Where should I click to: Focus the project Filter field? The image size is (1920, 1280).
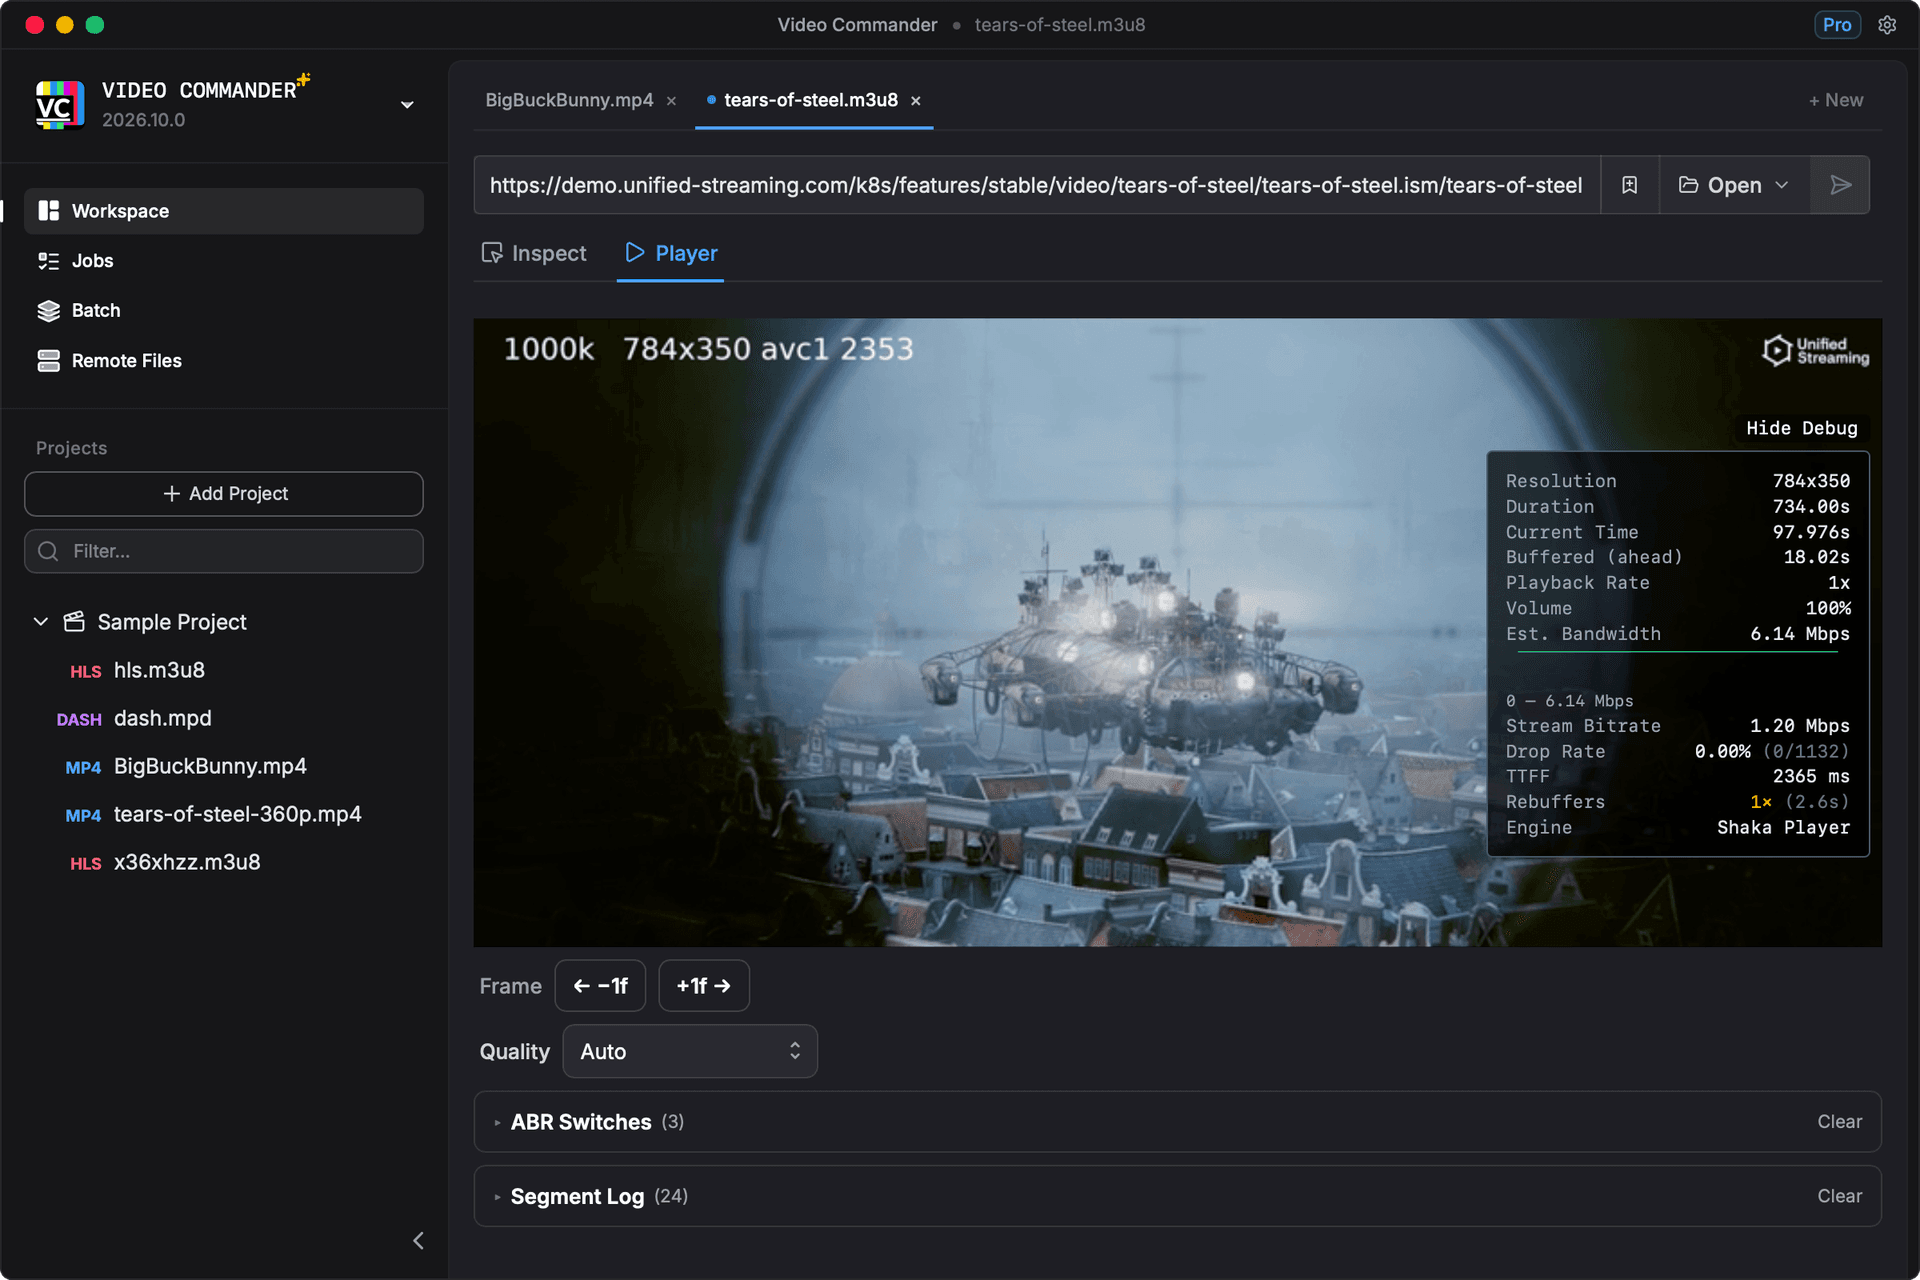pyautogui.click(x=224, y=551)
